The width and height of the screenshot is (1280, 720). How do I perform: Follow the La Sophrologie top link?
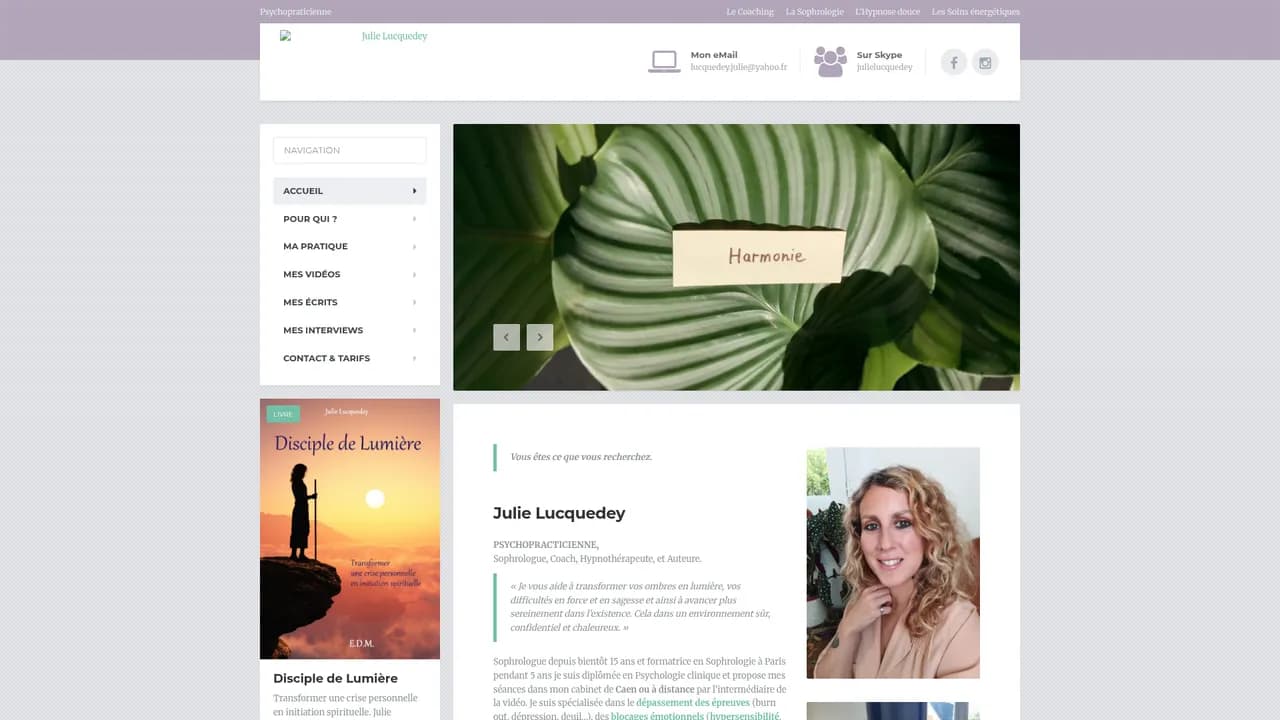(x=815, y=12)
